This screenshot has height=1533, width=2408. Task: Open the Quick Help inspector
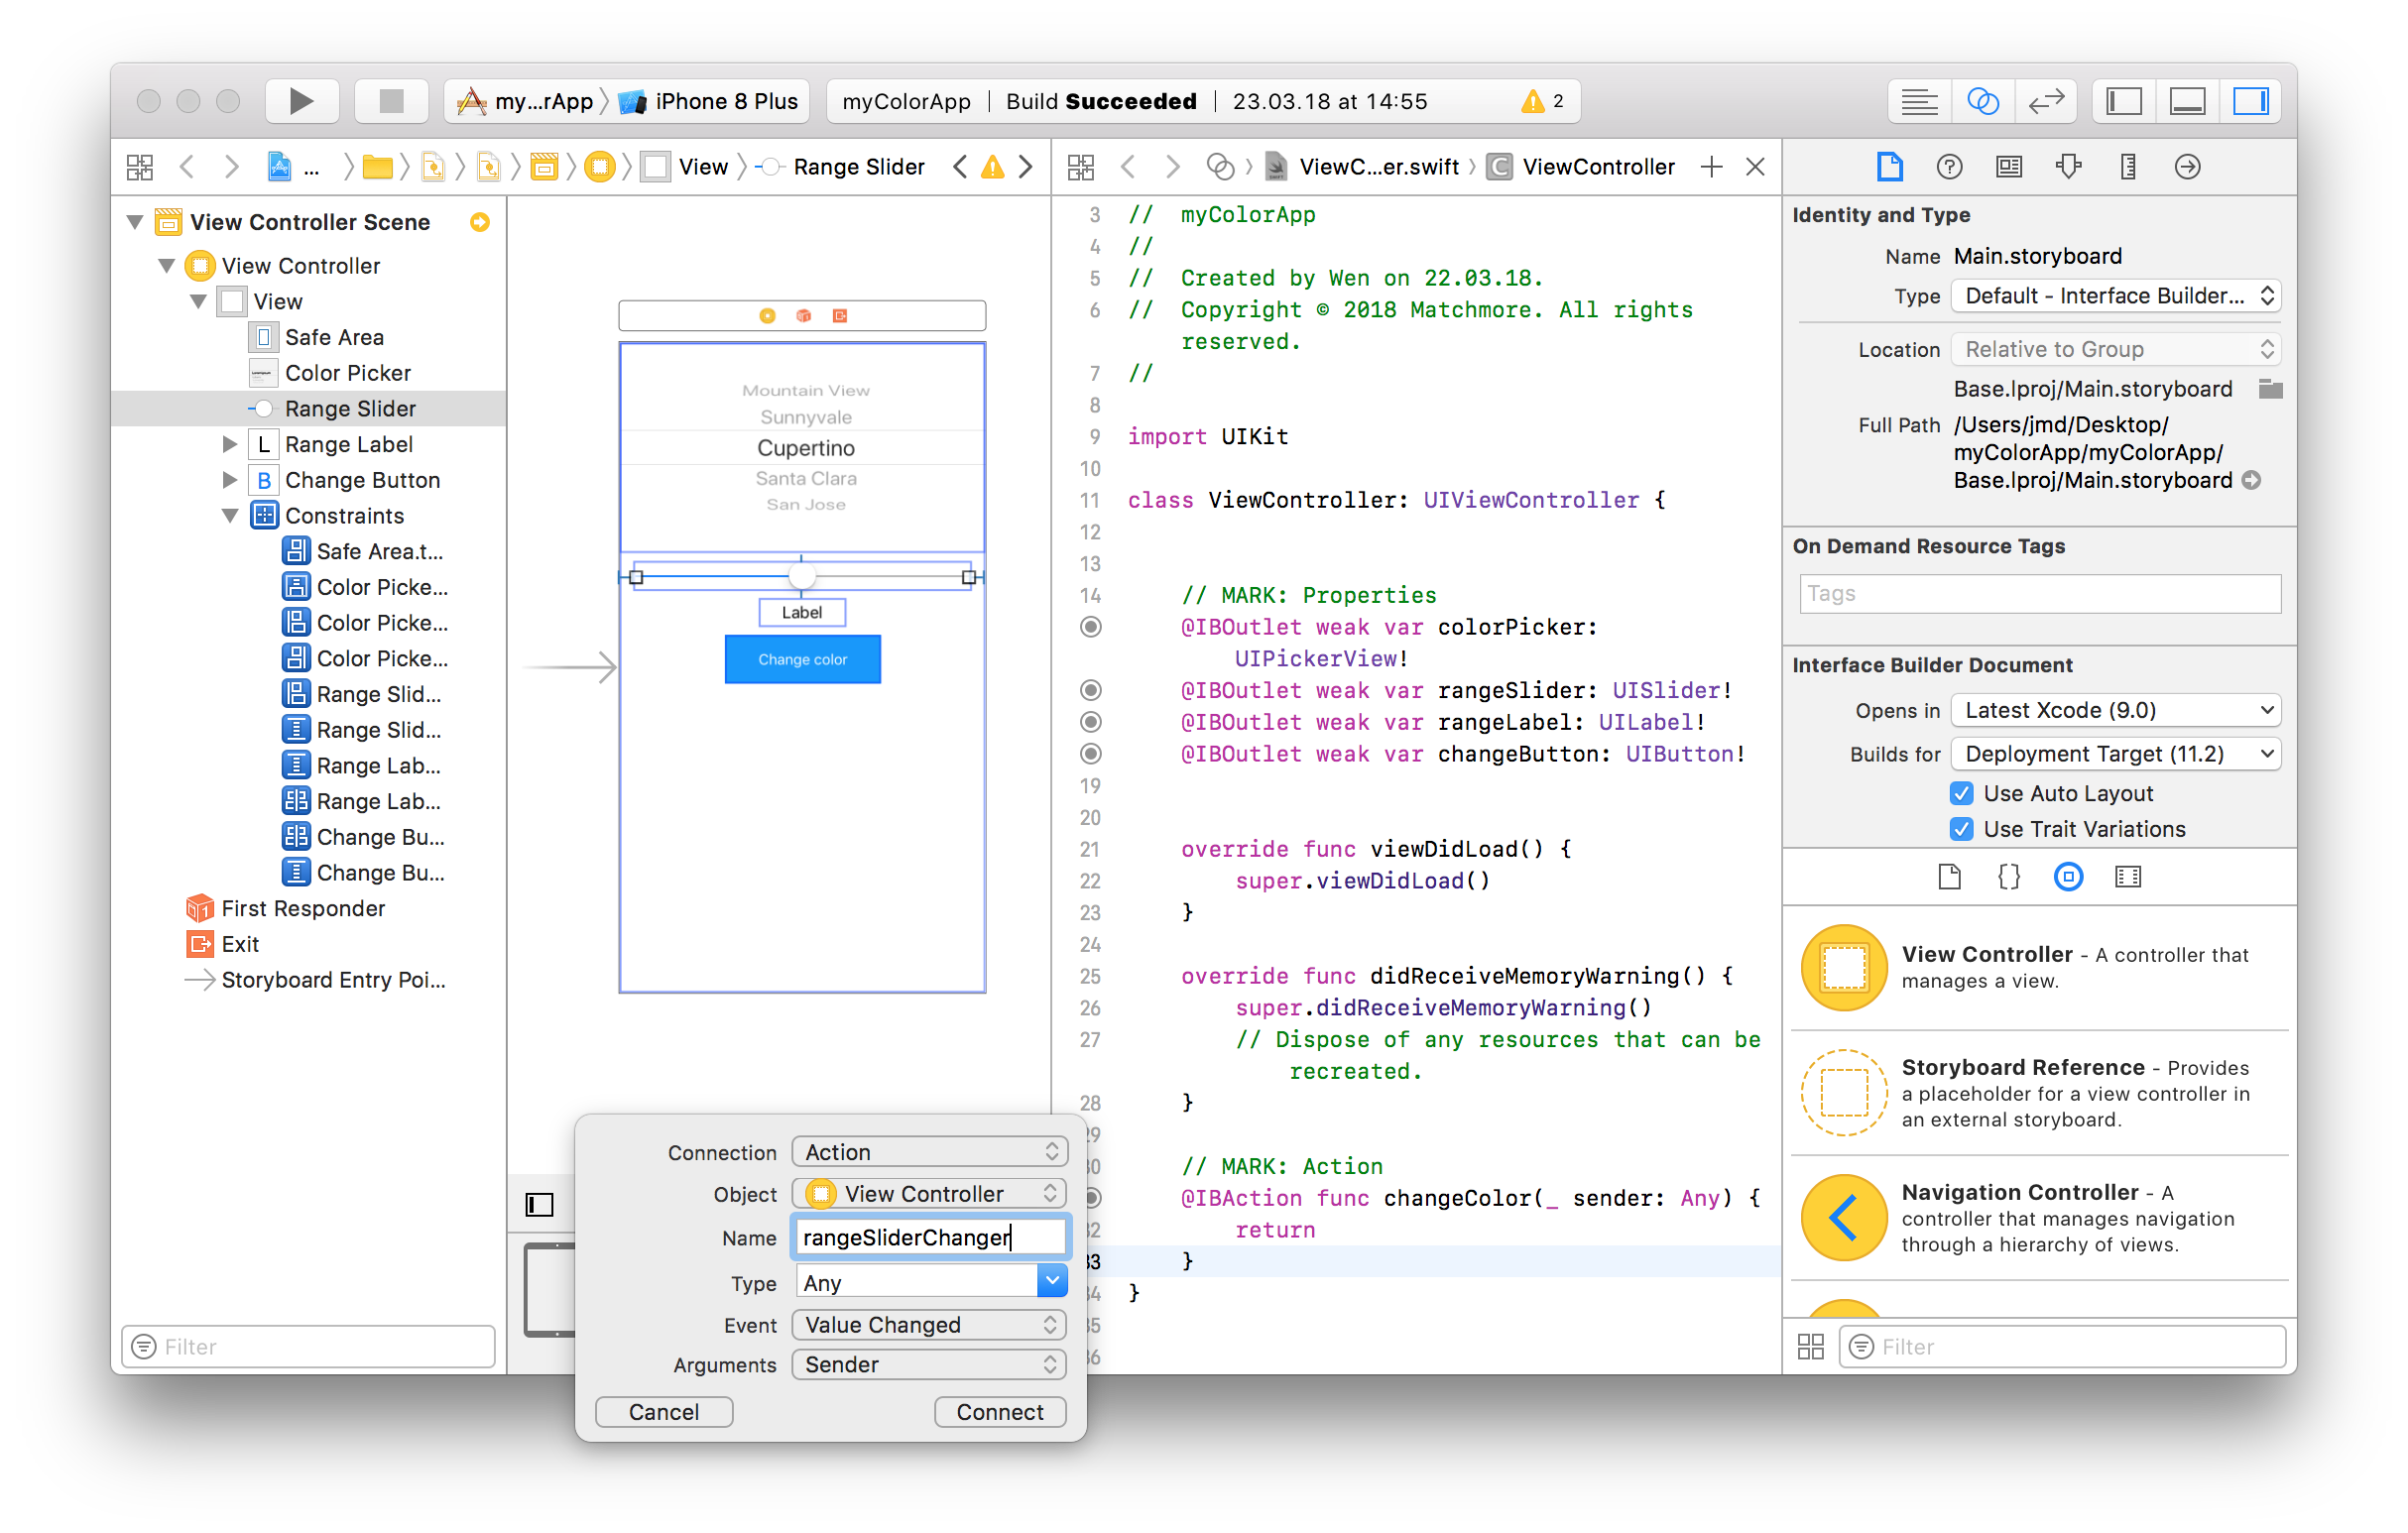pyautogui.click(x=1948, y=167)
